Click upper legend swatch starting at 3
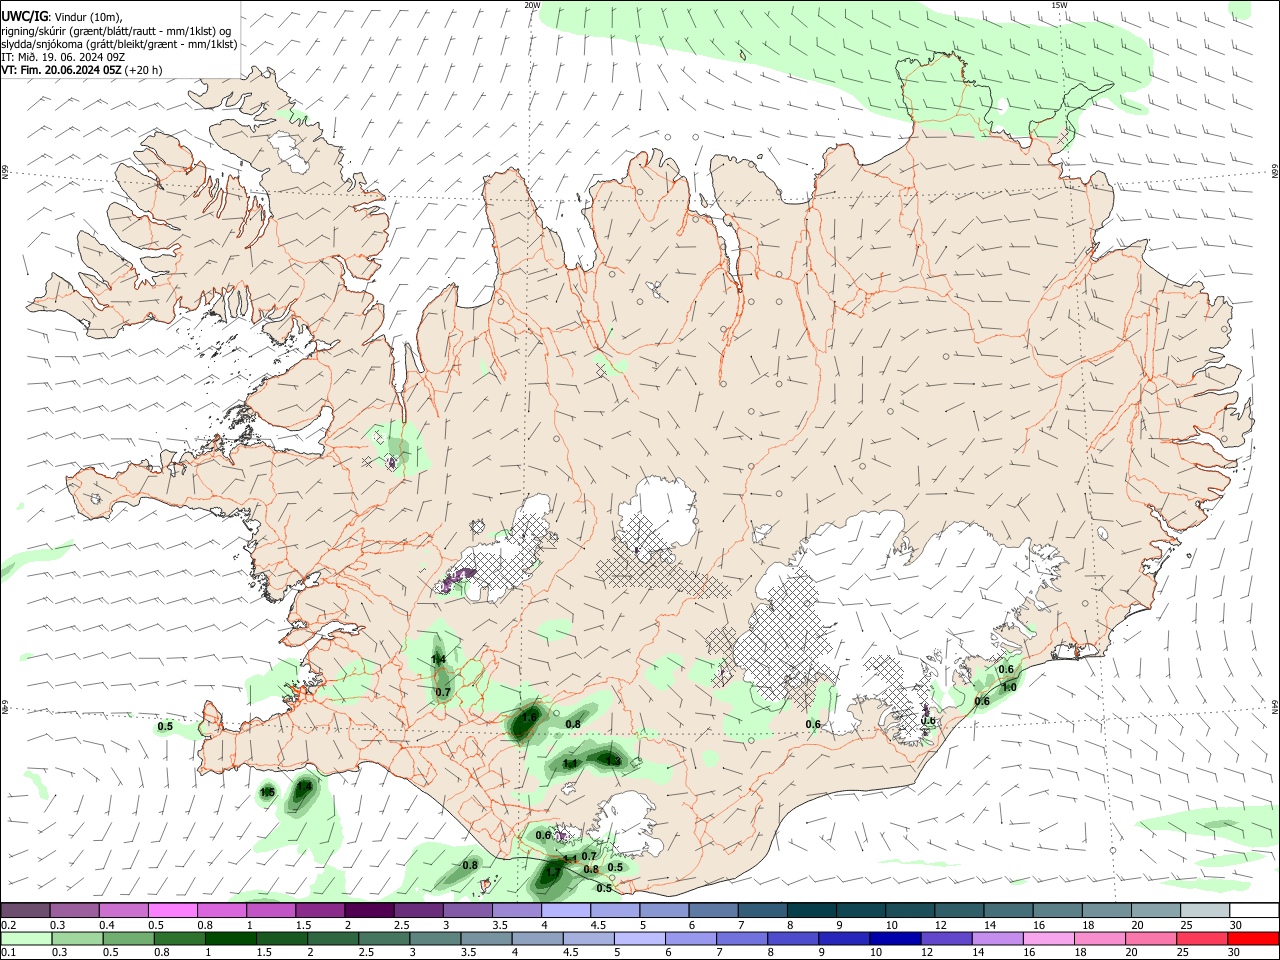This screenshot has width=1280, height=960. 467,910
